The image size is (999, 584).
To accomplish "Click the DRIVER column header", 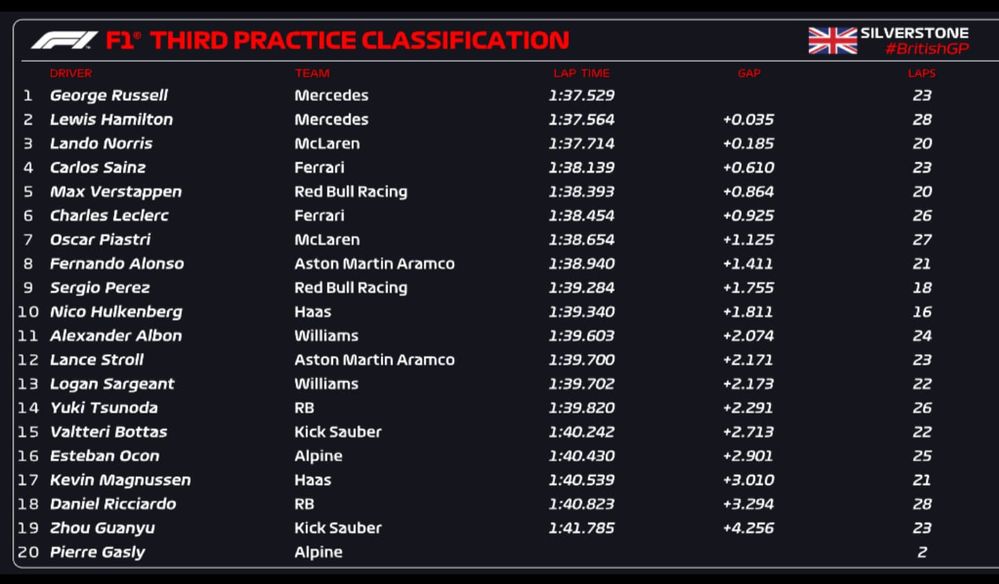I will coord(71,73).
